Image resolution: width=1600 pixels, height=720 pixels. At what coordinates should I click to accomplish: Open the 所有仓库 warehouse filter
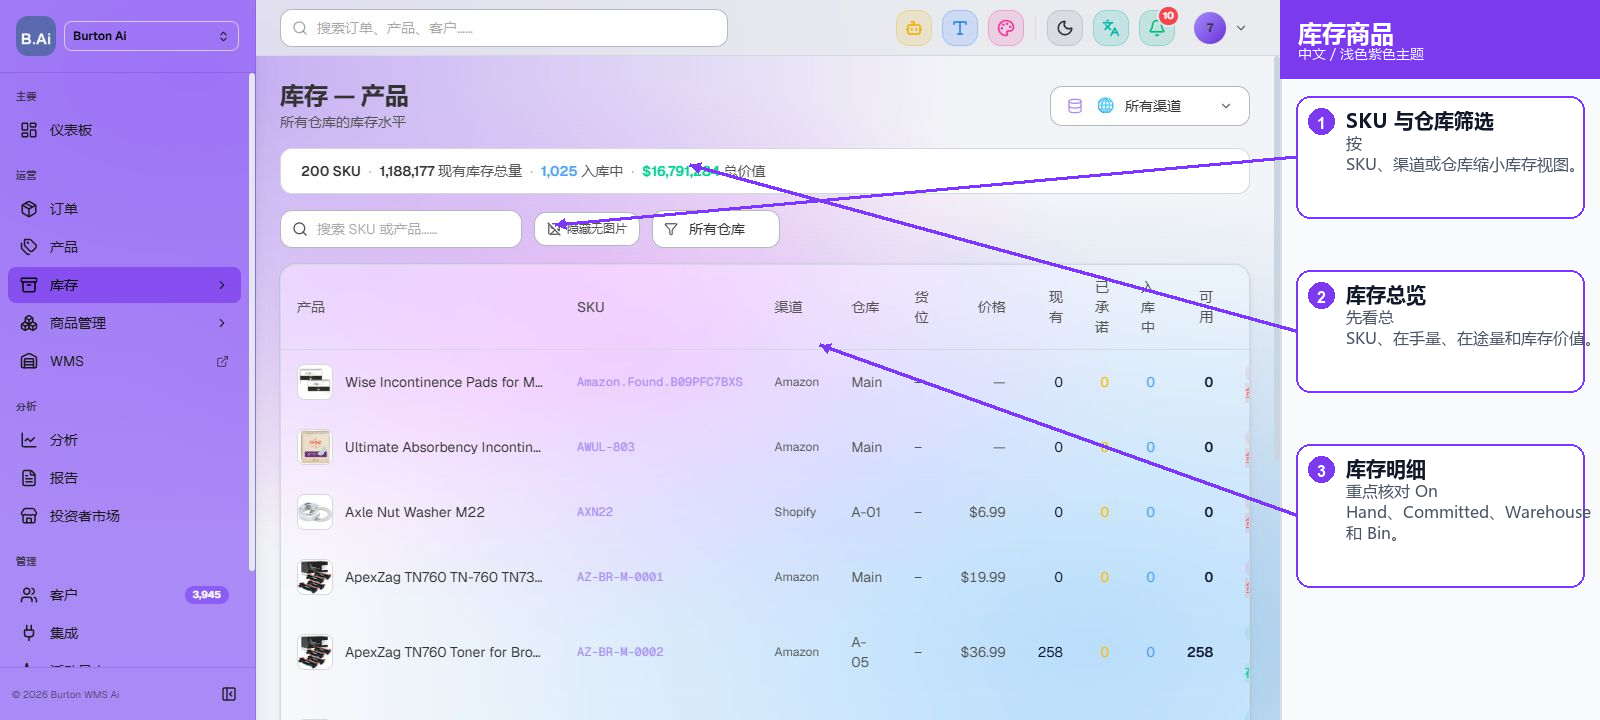pyautogui.click(x=716, y=229)
